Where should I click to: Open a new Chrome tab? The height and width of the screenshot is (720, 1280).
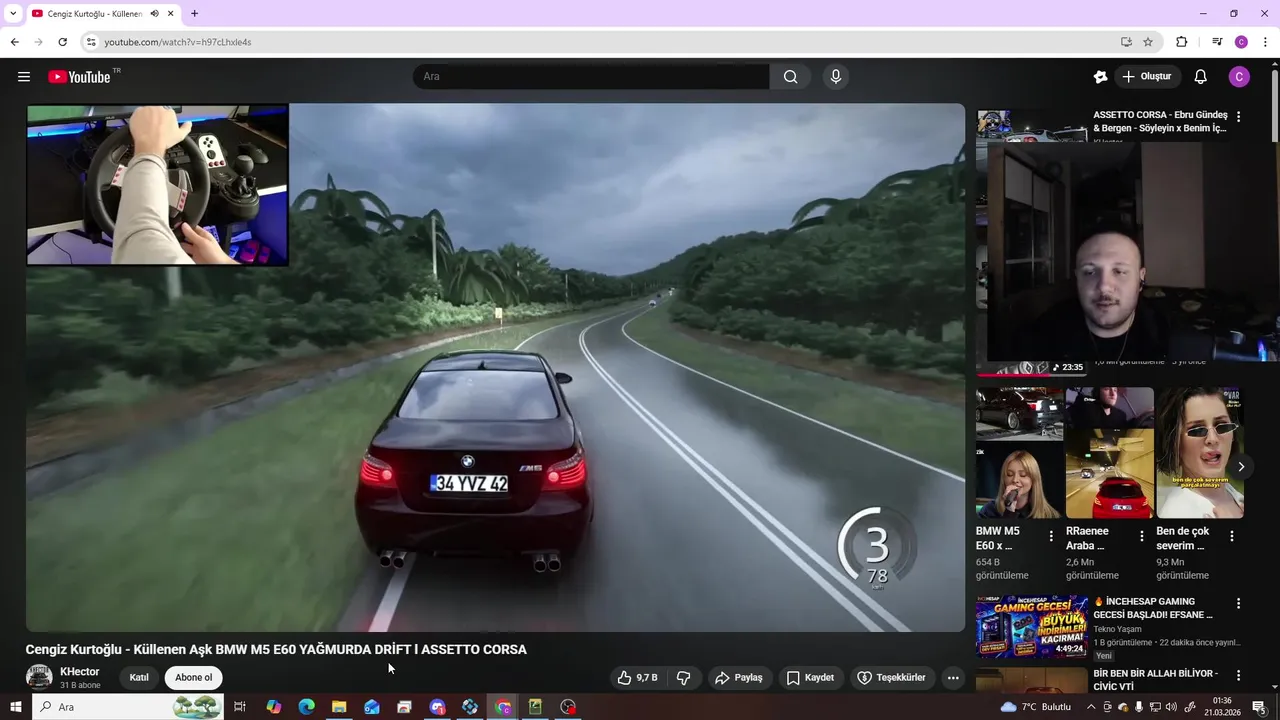tap(194, 14)
